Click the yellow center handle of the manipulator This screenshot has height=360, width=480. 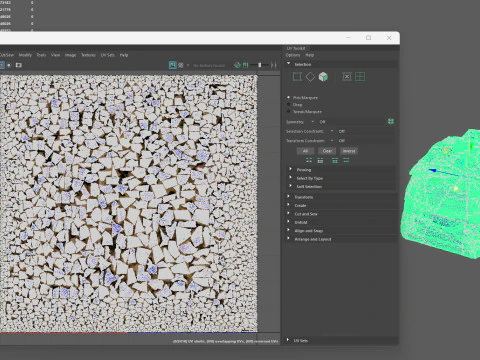point(456,189)
